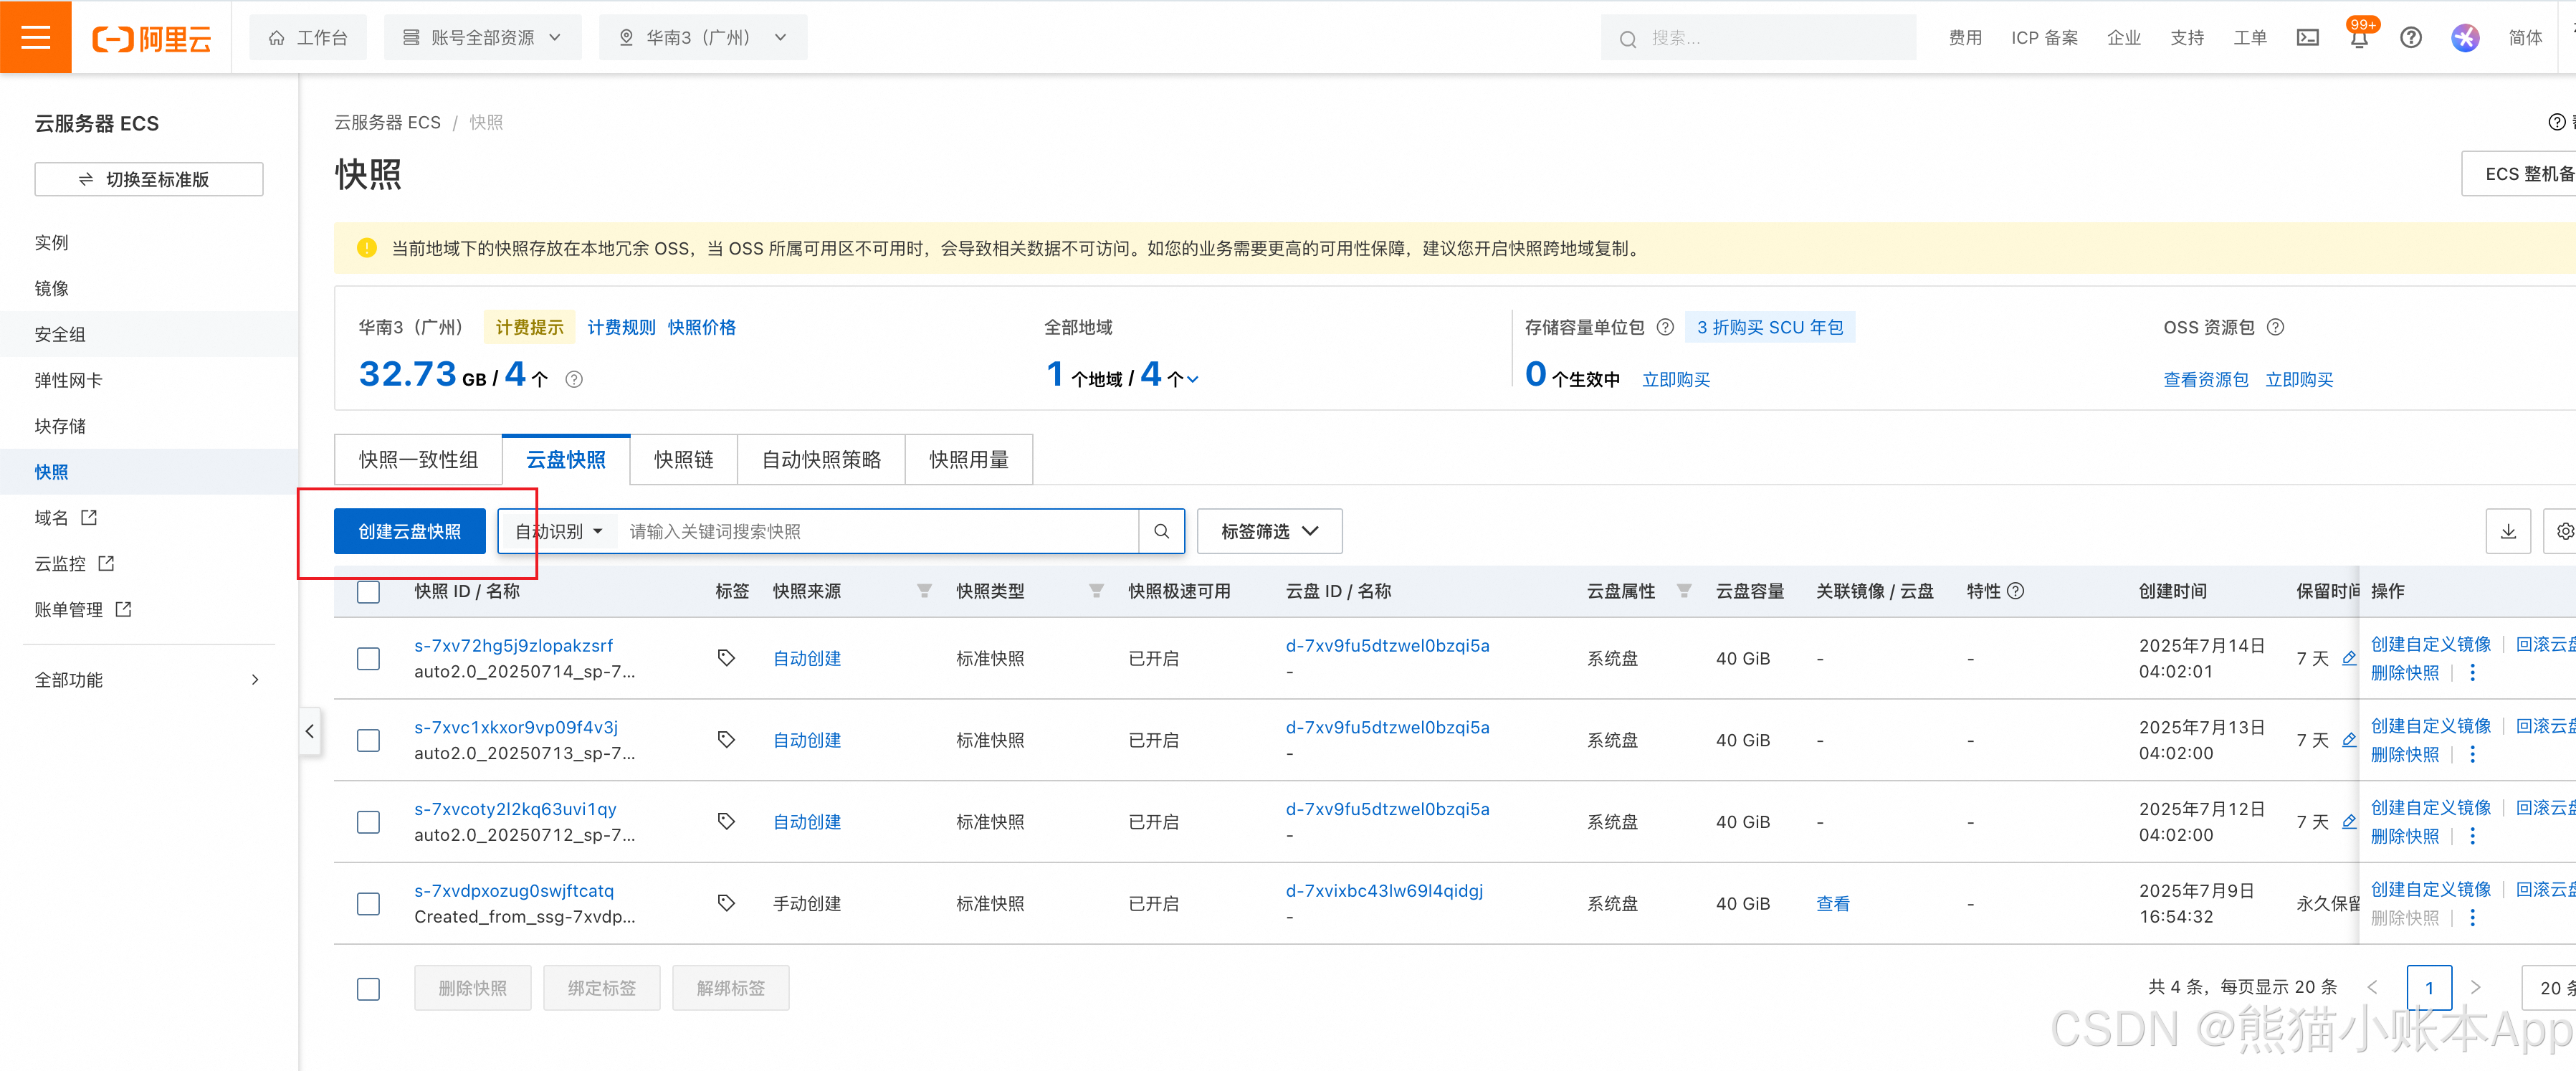The height and width of the screenshot is (1071, 2576).
Task: Edit retention time for July 14 snapshot
Action: click(2349, 658)
